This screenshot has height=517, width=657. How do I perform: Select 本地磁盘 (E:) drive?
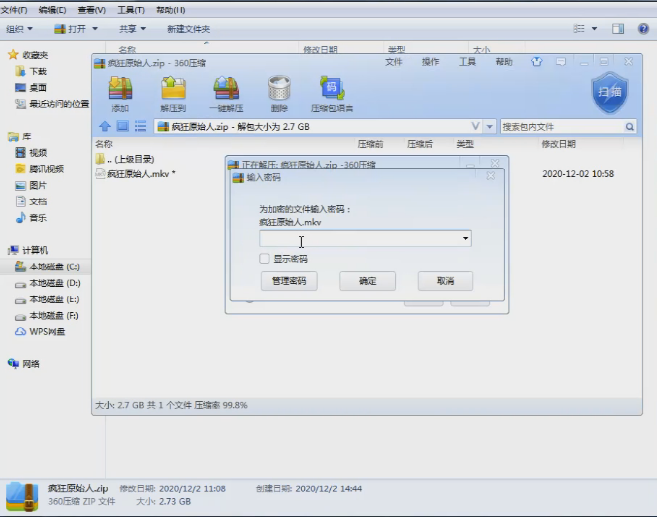(x=47, y=300)
